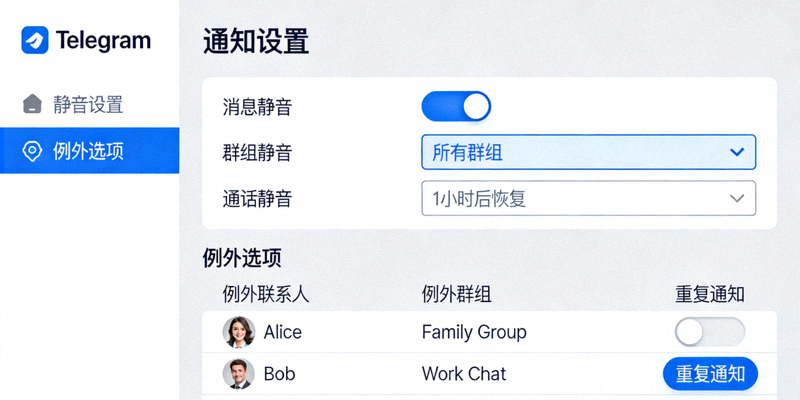
Task: Open the 通话静音 dropdown showing 1小时后恢复
Action: coord(588,198)
